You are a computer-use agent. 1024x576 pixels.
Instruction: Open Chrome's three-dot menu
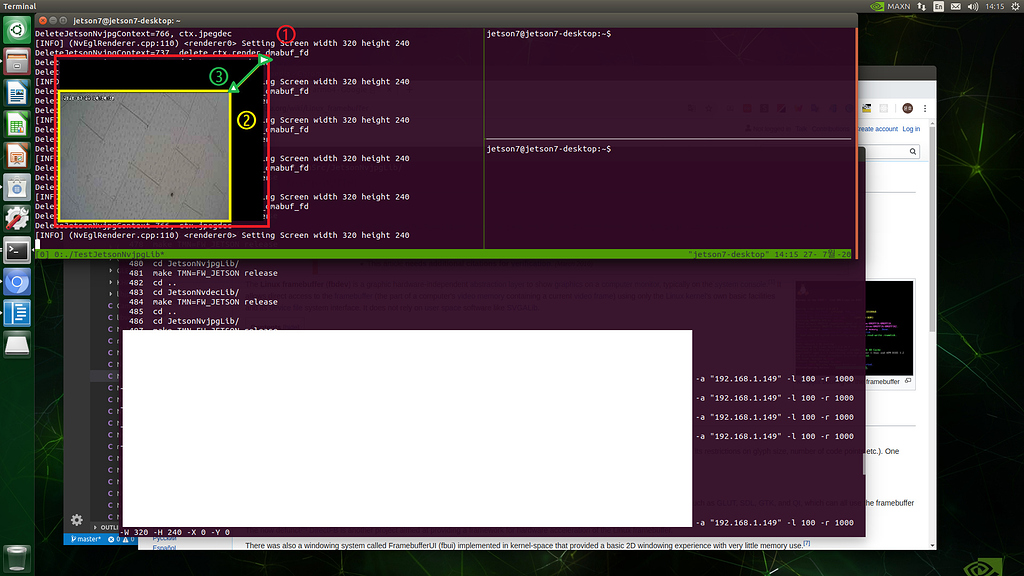click(925, 108)
